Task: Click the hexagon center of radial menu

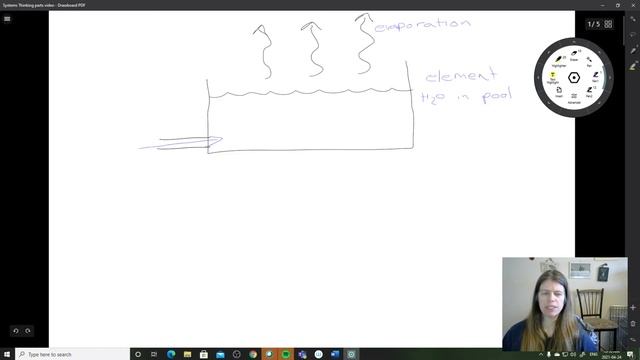Action: click(574, 78)
